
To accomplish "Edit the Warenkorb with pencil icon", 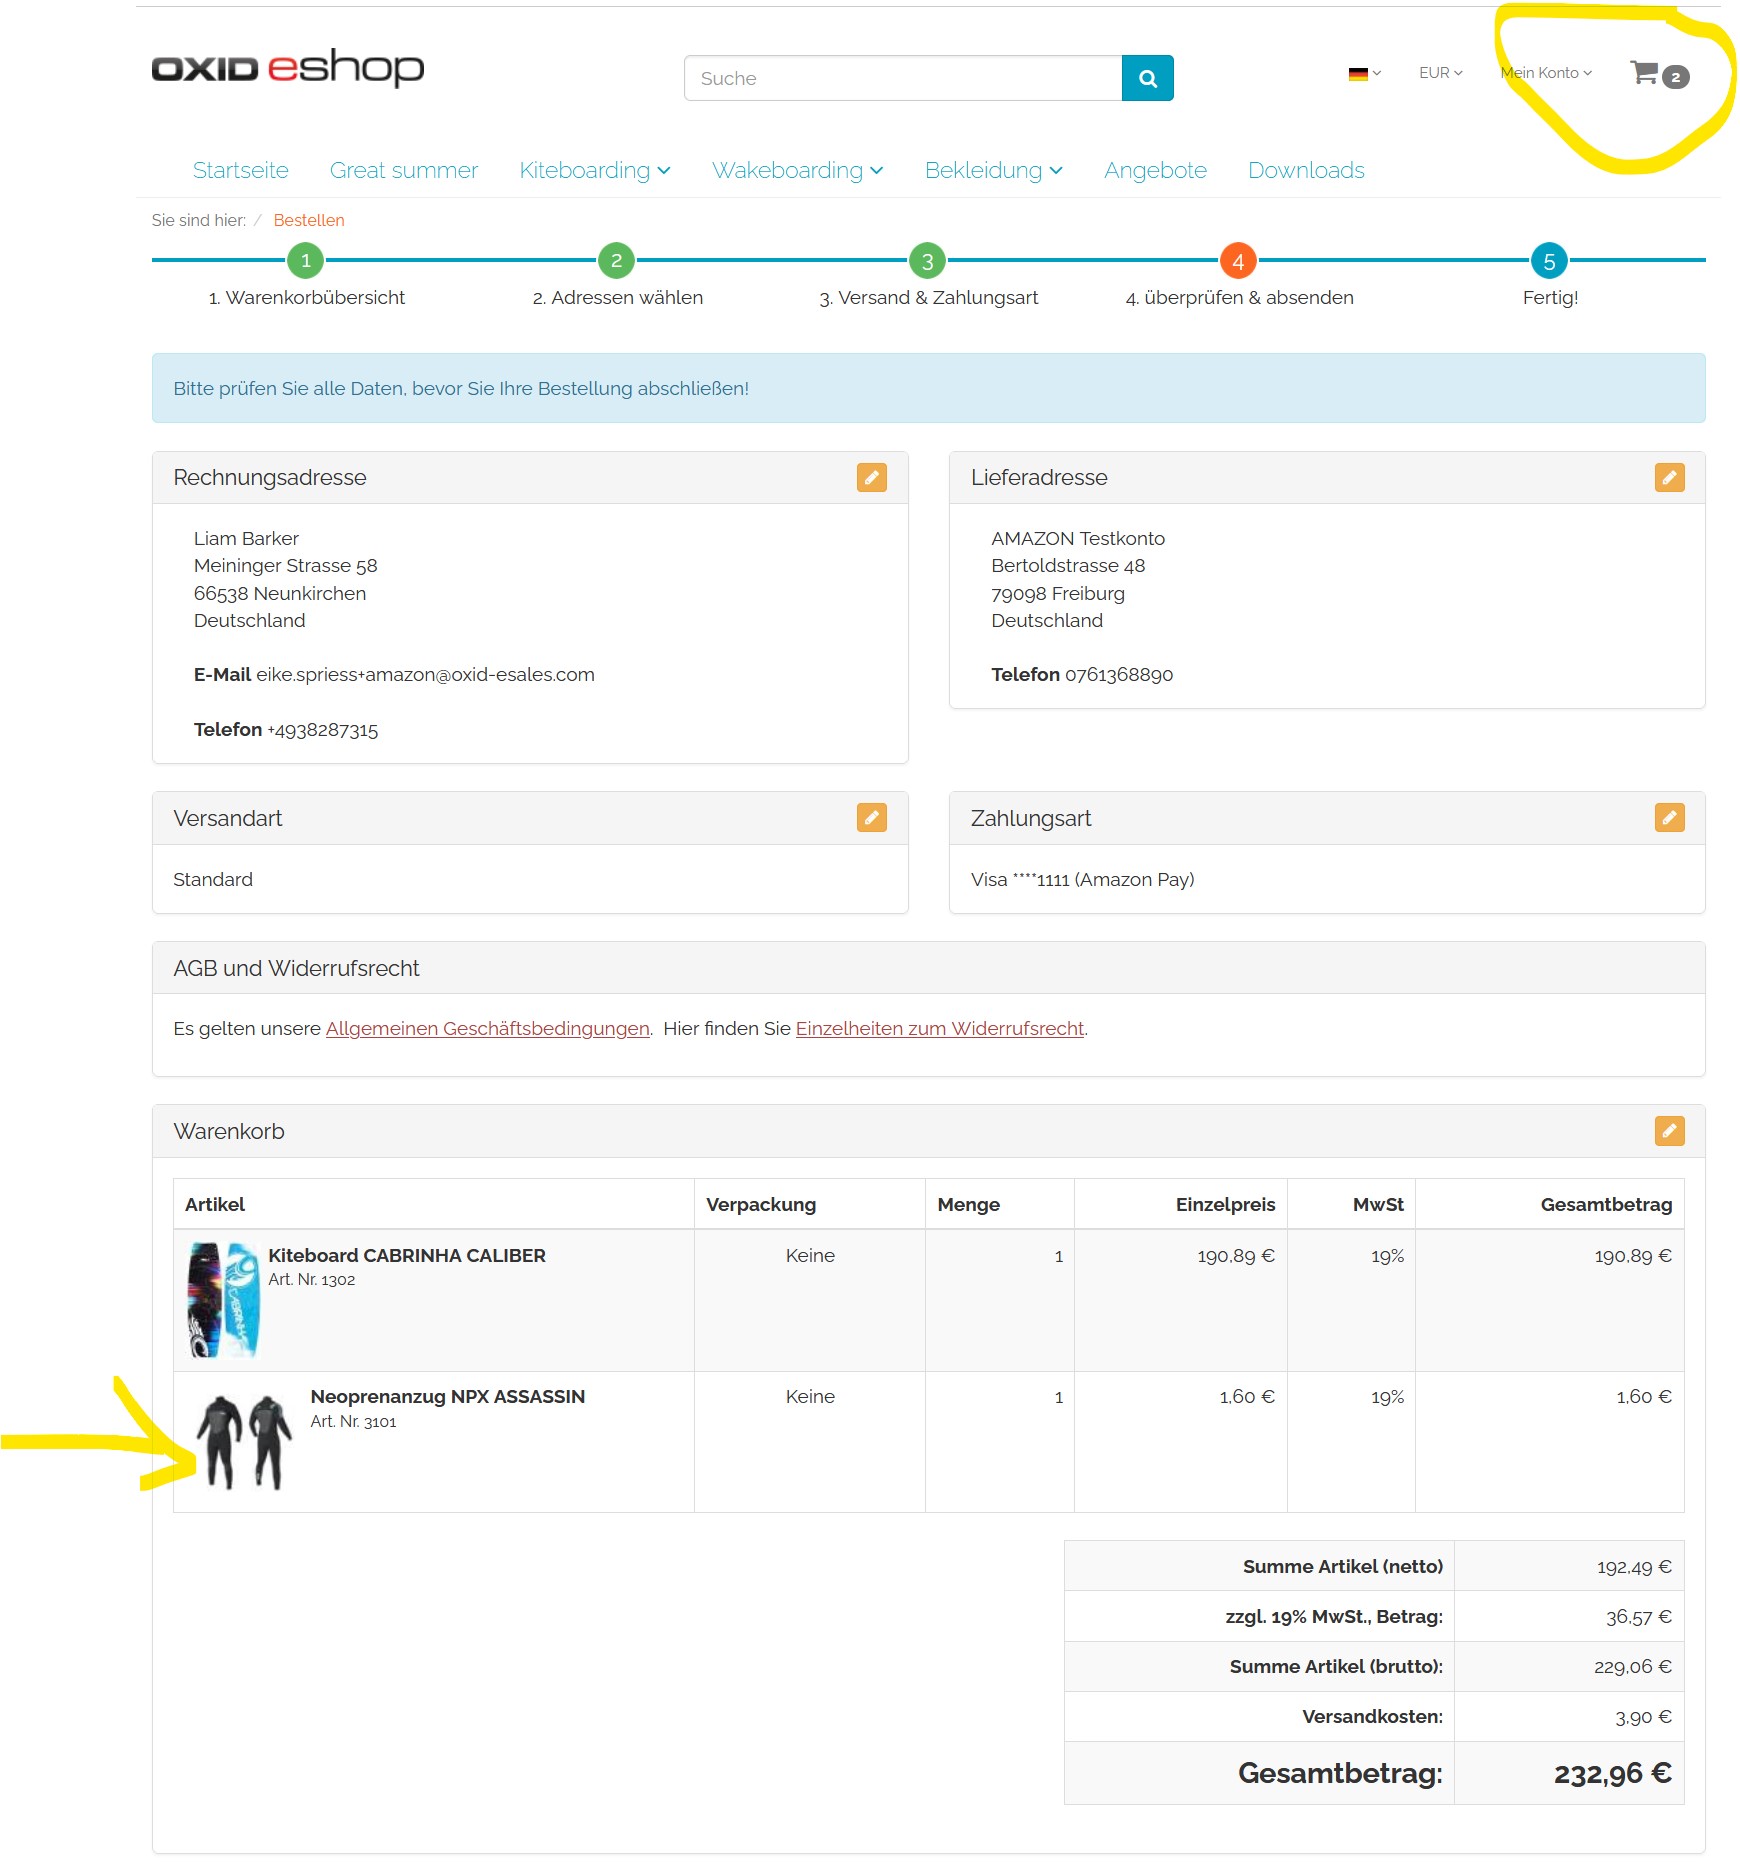I will (x=1668, y=1131).
